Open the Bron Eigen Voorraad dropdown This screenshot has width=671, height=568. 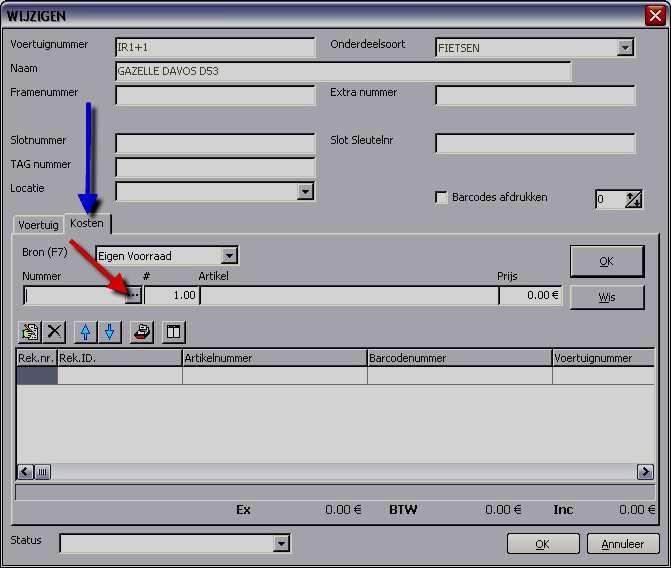tap(229, 256)
